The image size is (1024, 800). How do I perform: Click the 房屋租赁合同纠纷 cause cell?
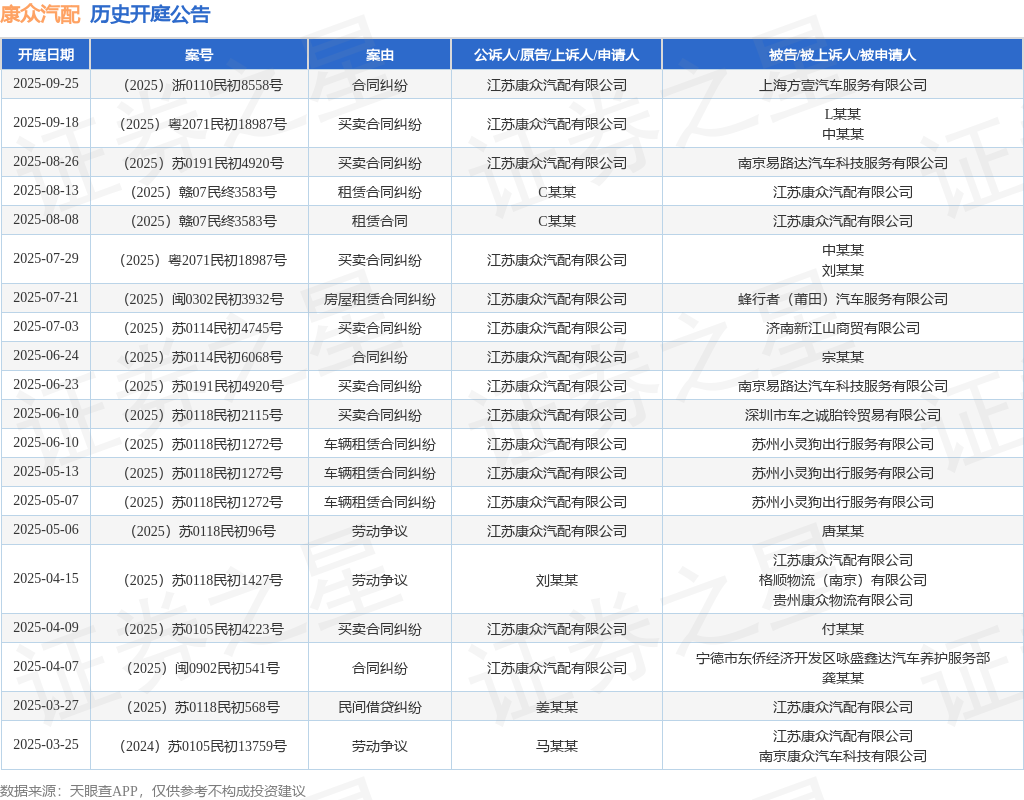pyautogui.click(x=379, y=299)
